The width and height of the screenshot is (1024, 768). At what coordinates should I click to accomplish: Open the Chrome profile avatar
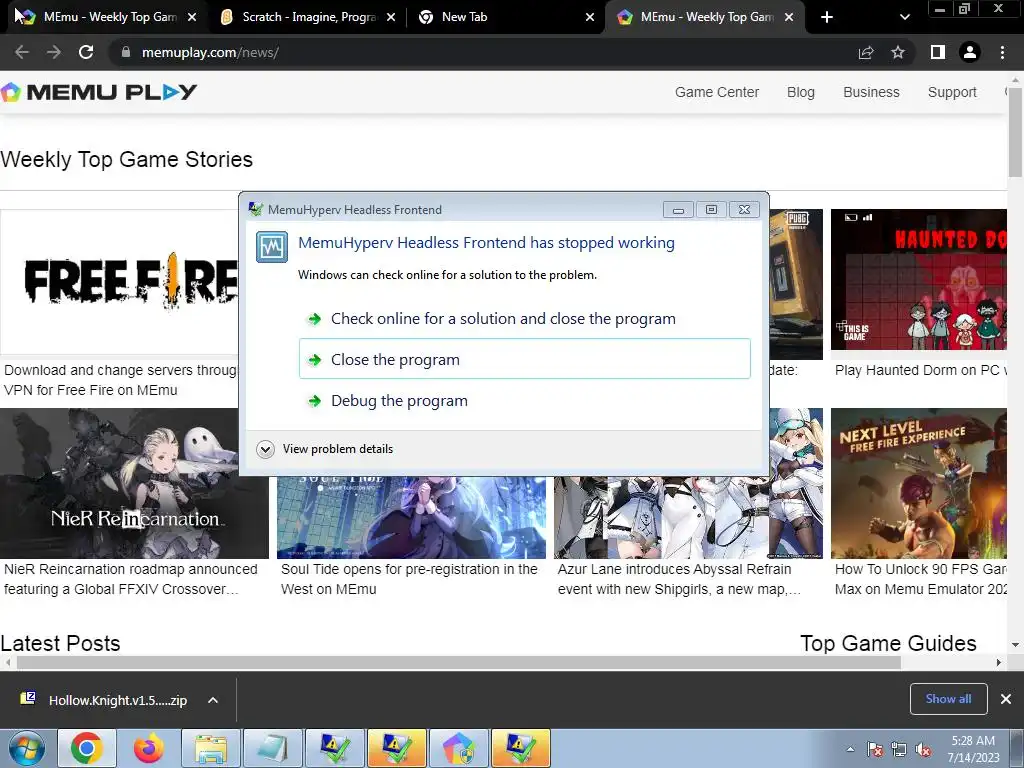[970, 52]
